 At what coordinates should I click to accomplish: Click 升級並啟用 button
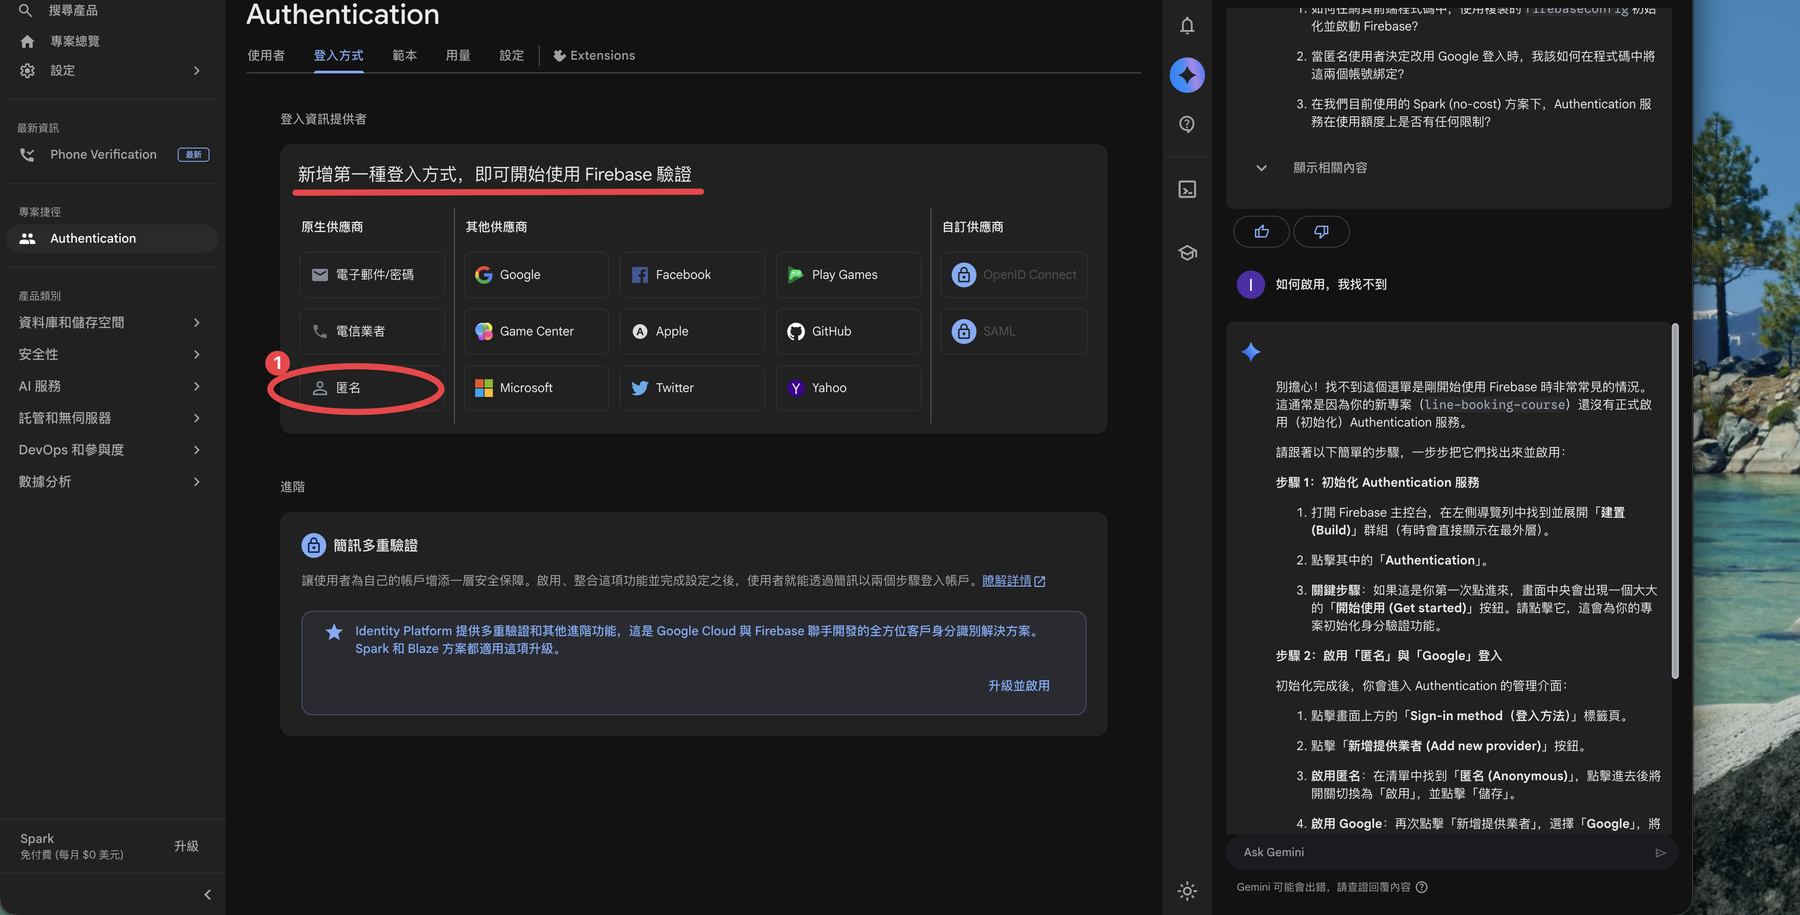point(1018,686)
